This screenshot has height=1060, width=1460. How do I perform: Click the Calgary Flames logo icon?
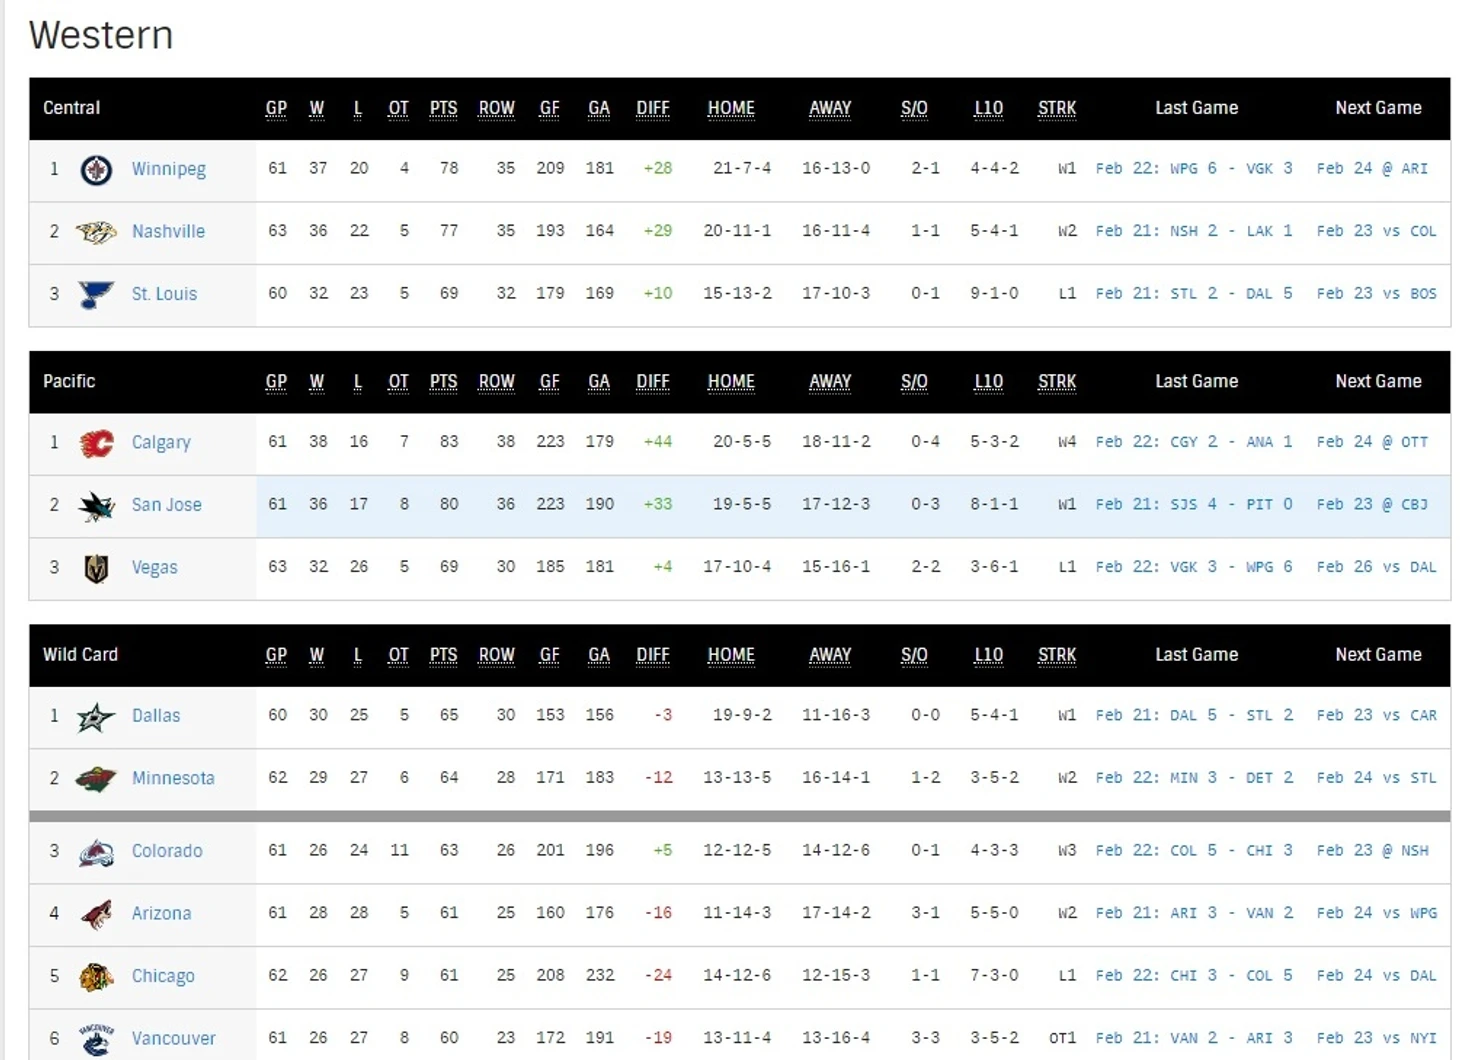pos(96,443)
